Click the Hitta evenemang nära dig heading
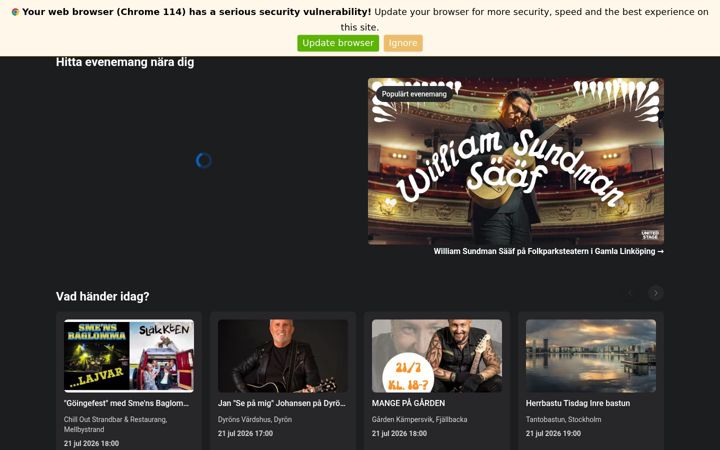The width and height of the screenshot is (720, 450). pos(125,62)
